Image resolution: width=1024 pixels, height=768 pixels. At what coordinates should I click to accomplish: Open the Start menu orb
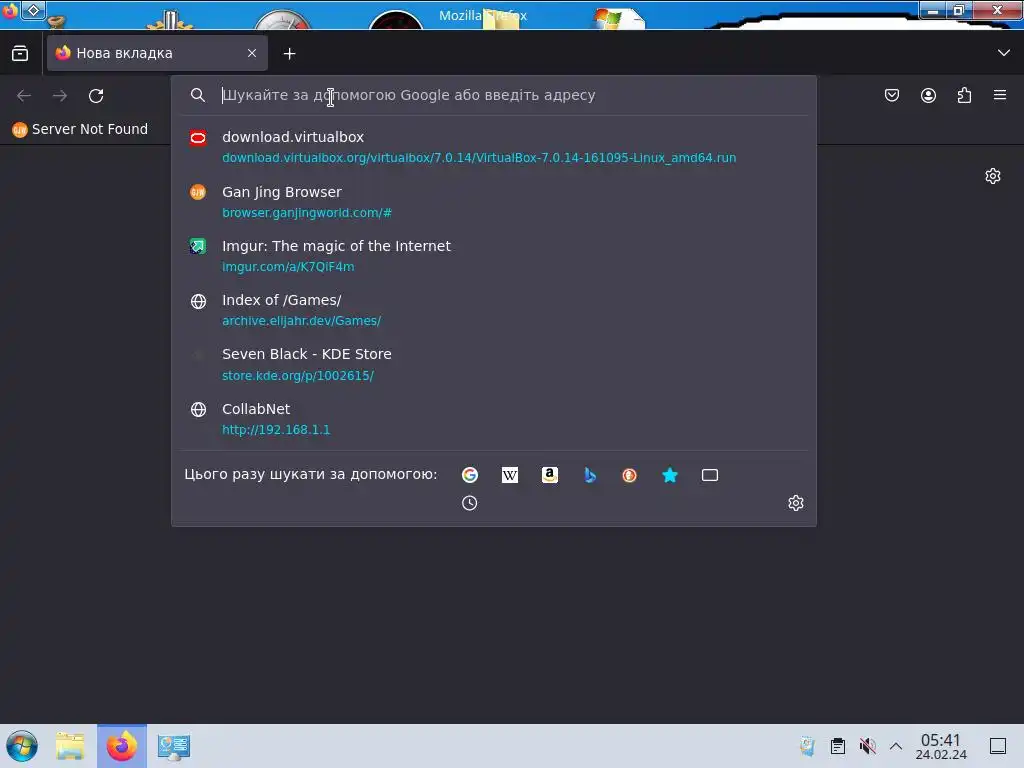tap(22, 746)
